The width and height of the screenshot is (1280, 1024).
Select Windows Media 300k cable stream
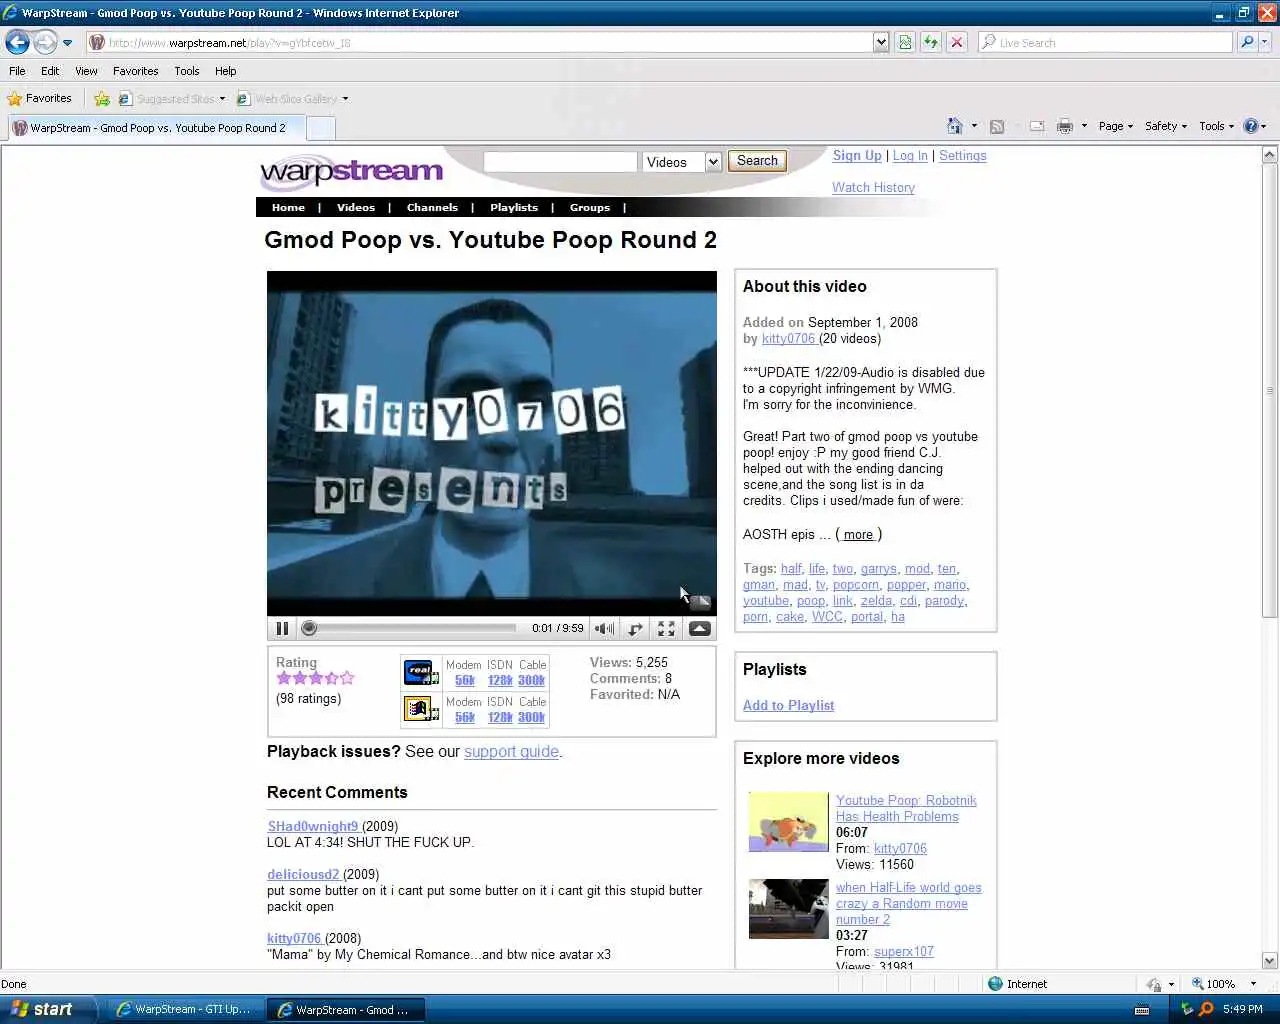click(x=531, y=718)
